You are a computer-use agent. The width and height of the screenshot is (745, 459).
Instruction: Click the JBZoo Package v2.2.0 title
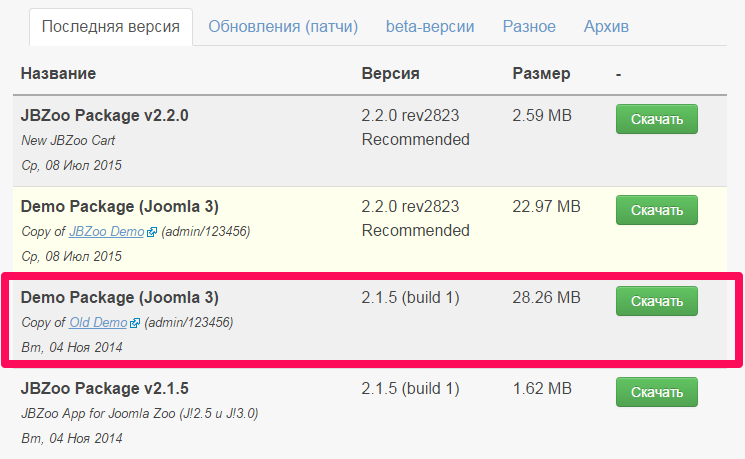point(105,115)
